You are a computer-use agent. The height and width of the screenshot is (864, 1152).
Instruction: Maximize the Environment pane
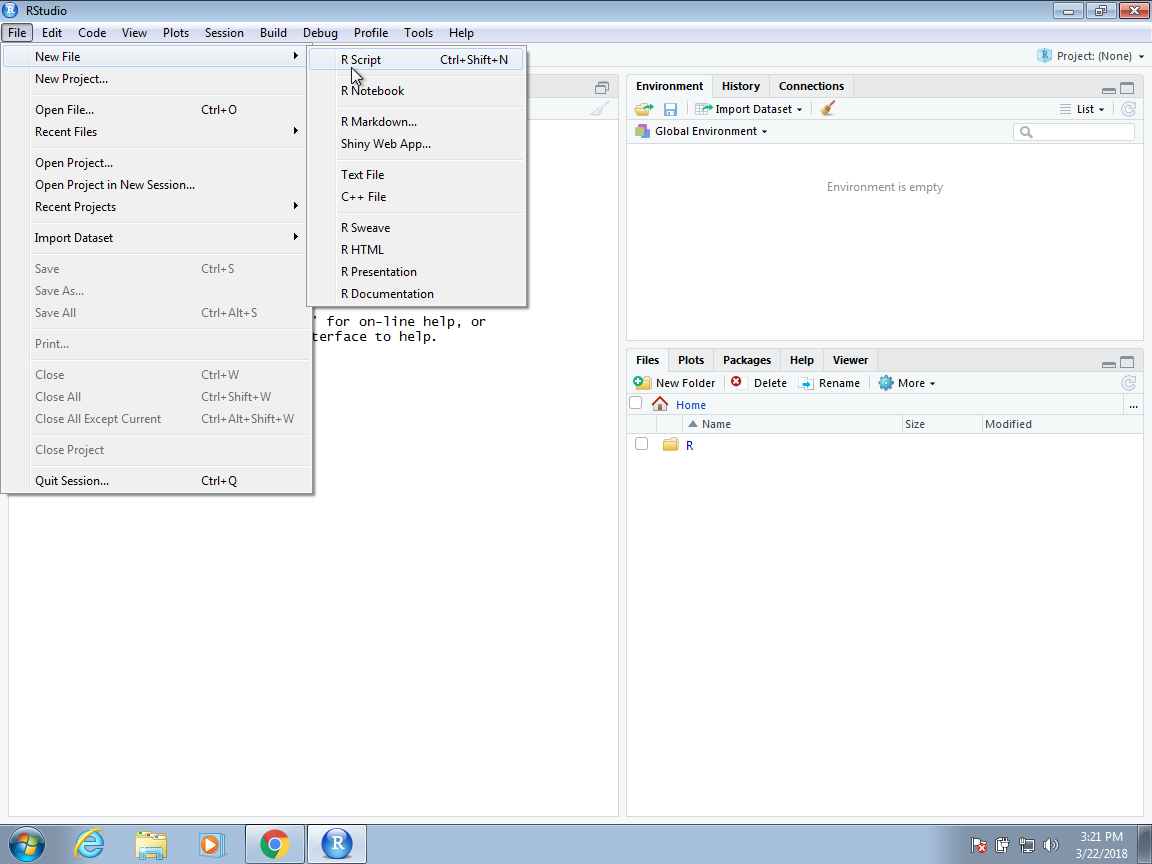coord(1127,88)
